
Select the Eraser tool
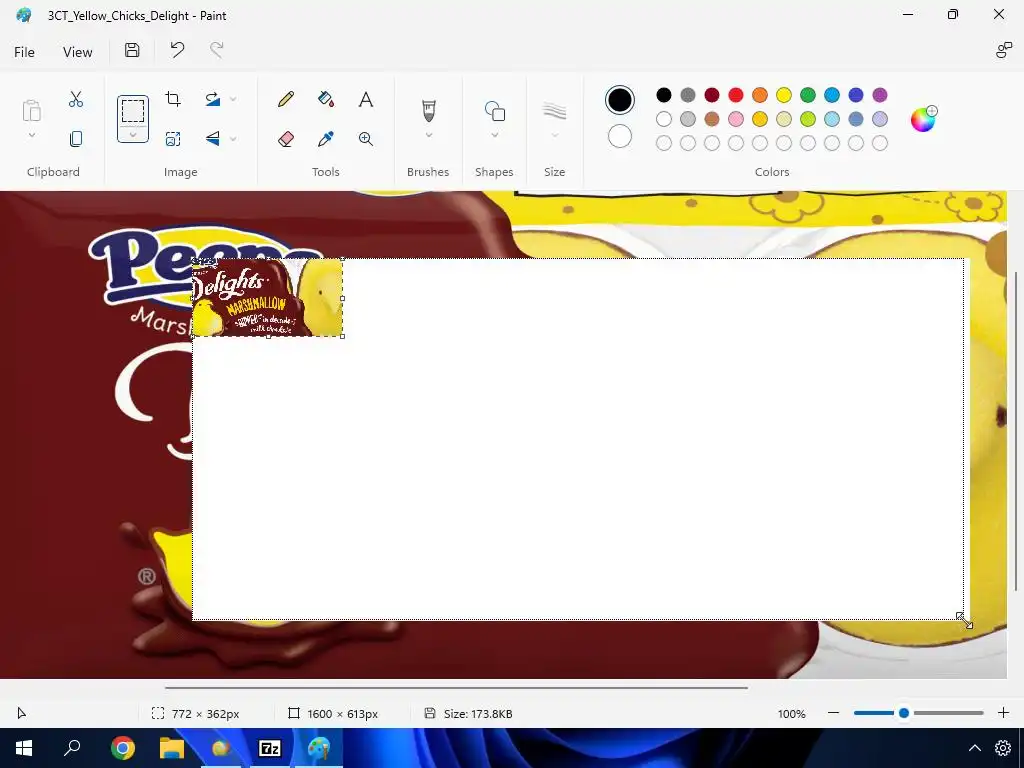286,138
